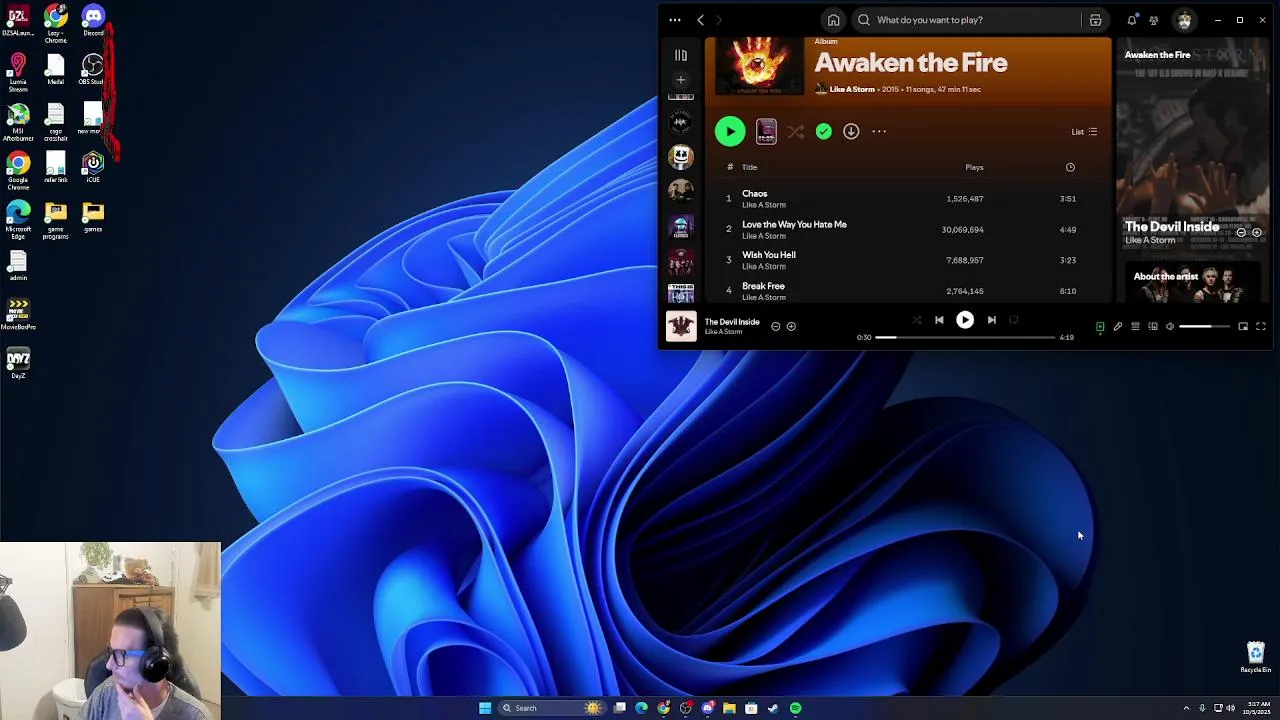Open MSI Afterburner desktop shortcut

18,123
